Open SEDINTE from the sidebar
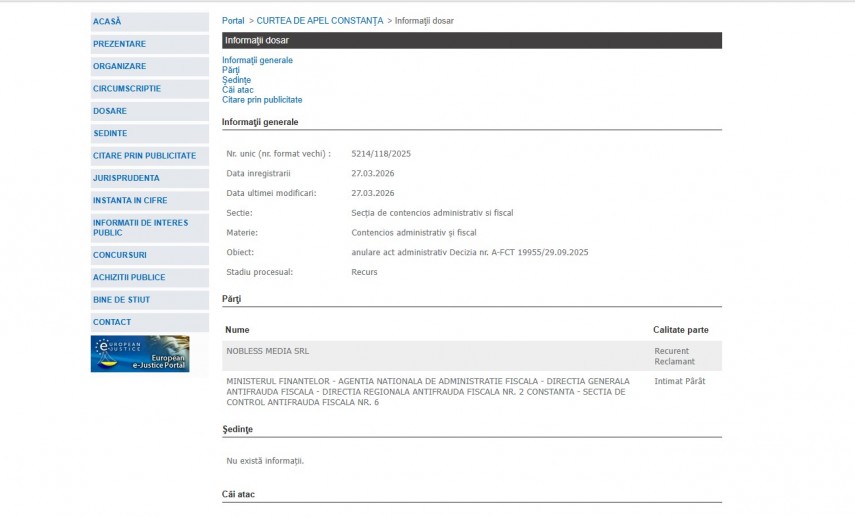The height and width of the screenshot is (517, 855). pos(110,133)
